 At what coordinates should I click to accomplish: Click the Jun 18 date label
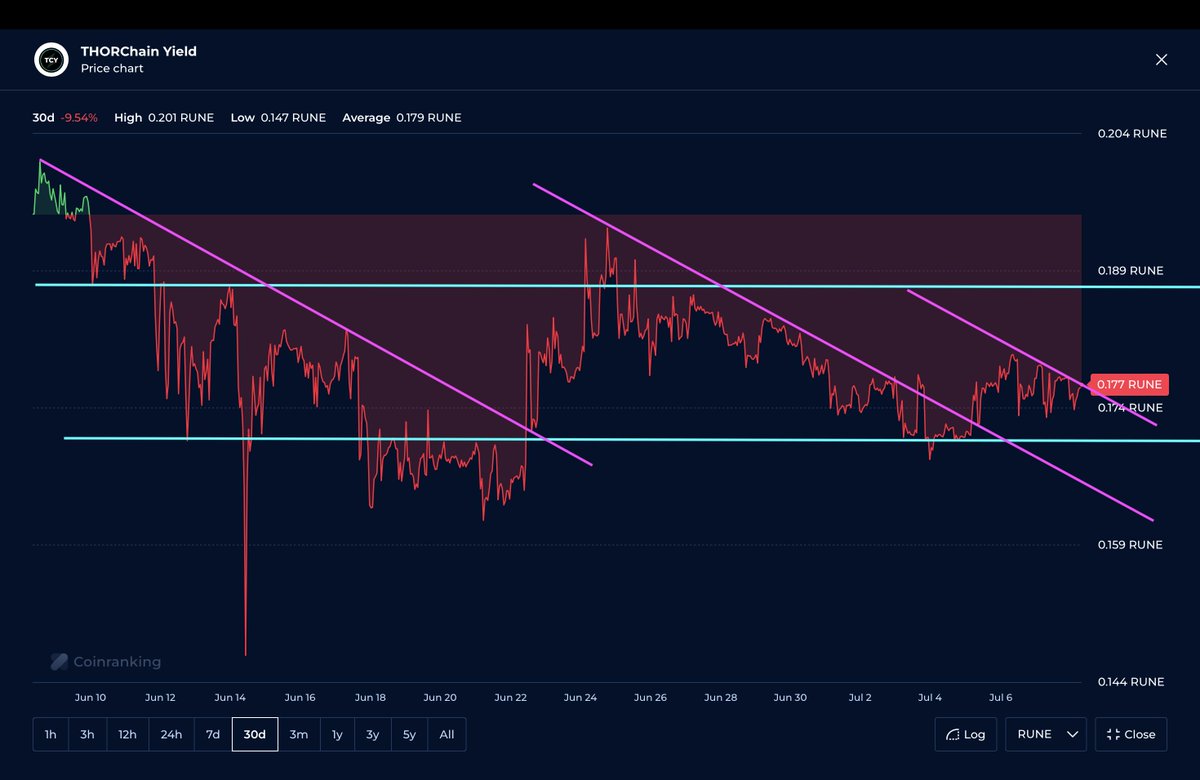coord(370,698)
